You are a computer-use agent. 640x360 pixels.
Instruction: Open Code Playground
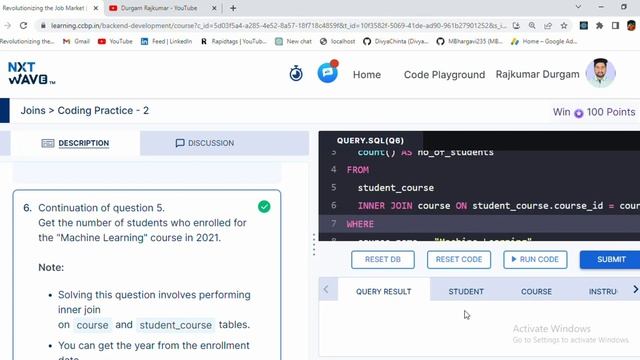tap(444, 75)
